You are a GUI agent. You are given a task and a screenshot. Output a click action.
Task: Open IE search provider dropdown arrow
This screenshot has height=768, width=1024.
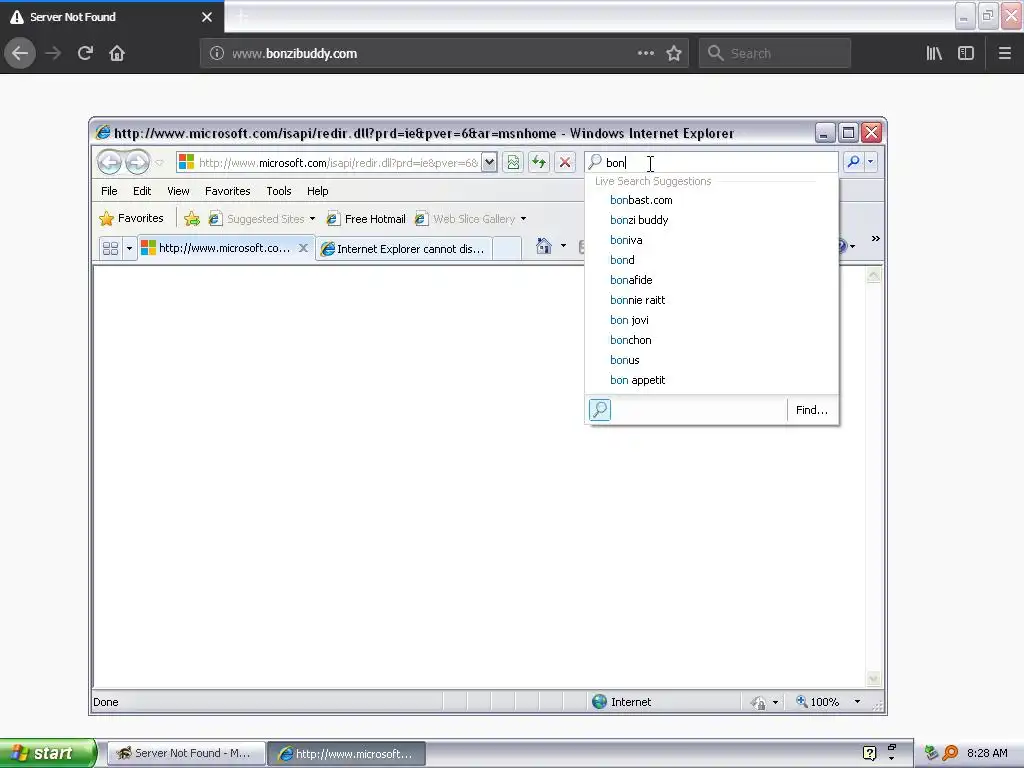[871, 162]
